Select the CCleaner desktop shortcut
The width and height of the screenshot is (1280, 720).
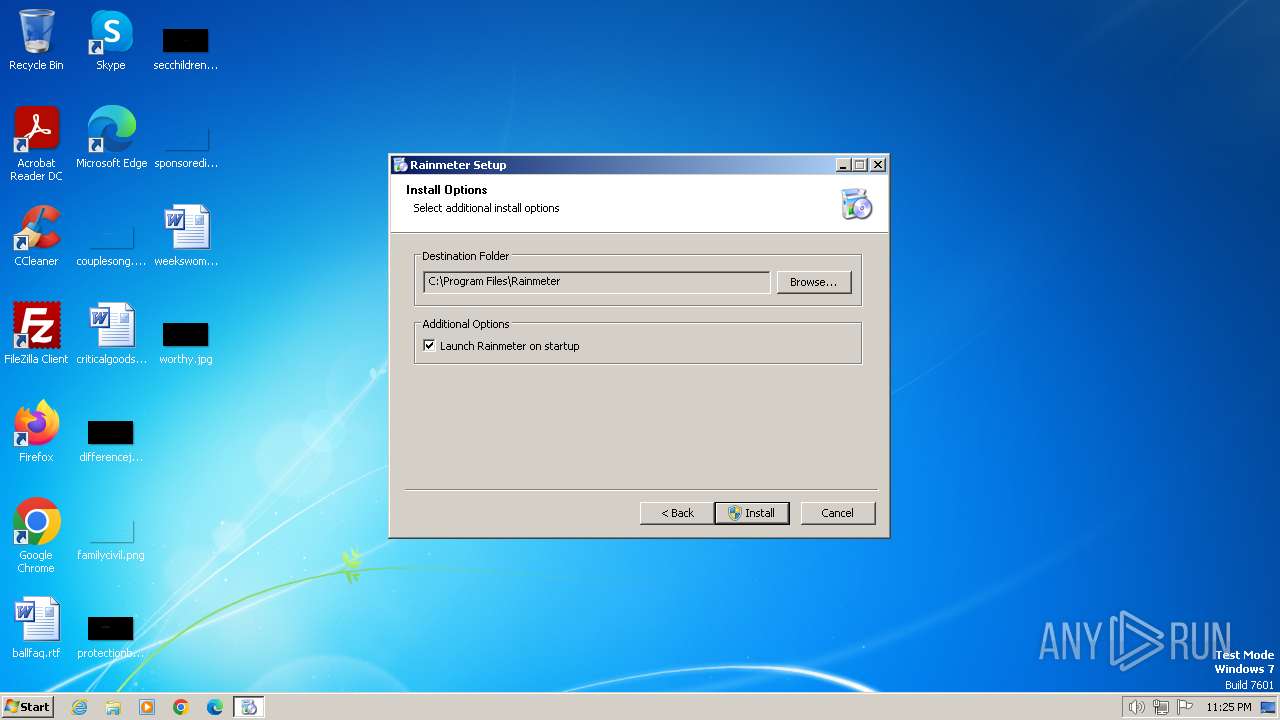tap(36, 236)
